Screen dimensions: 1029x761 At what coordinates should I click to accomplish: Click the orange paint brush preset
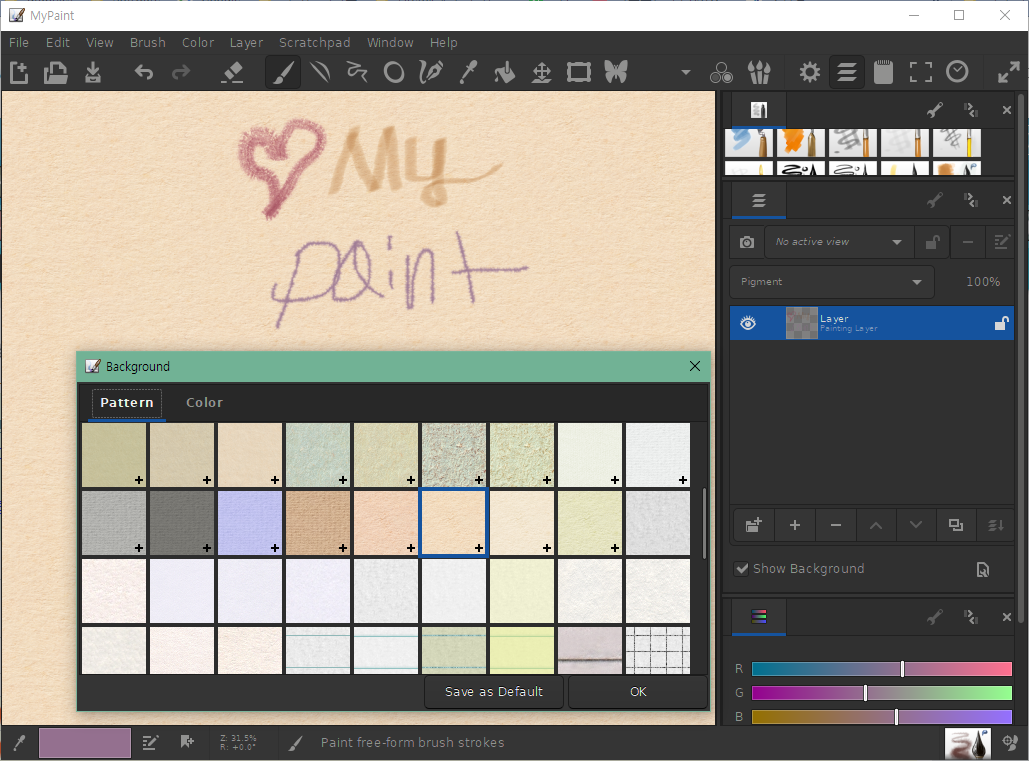point(800,142)
